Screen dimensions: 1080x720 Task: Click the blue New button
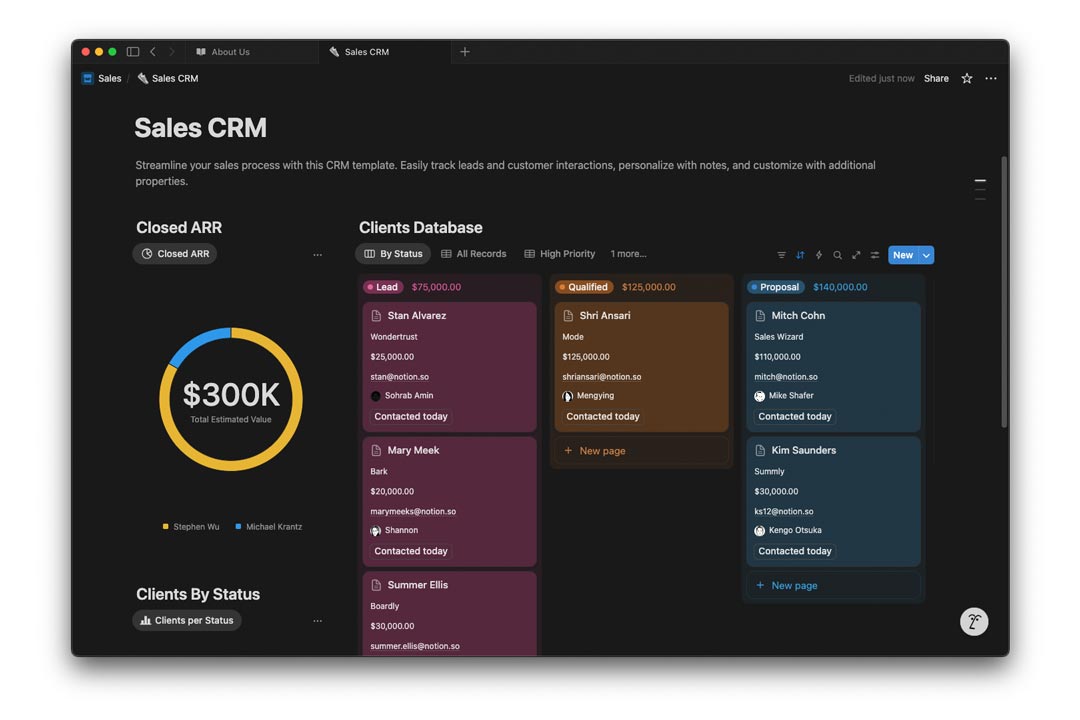(903, 255)
